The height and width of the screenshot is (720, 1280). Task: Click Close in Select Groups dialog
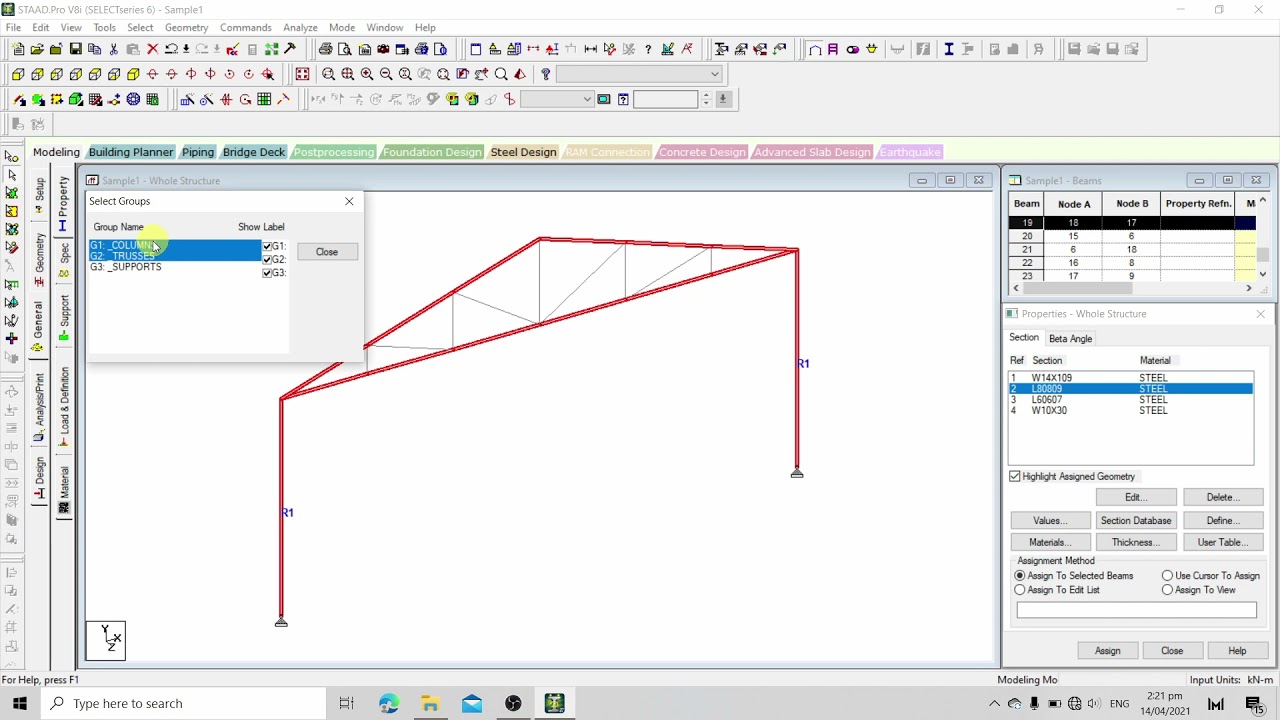click(327, 252)
